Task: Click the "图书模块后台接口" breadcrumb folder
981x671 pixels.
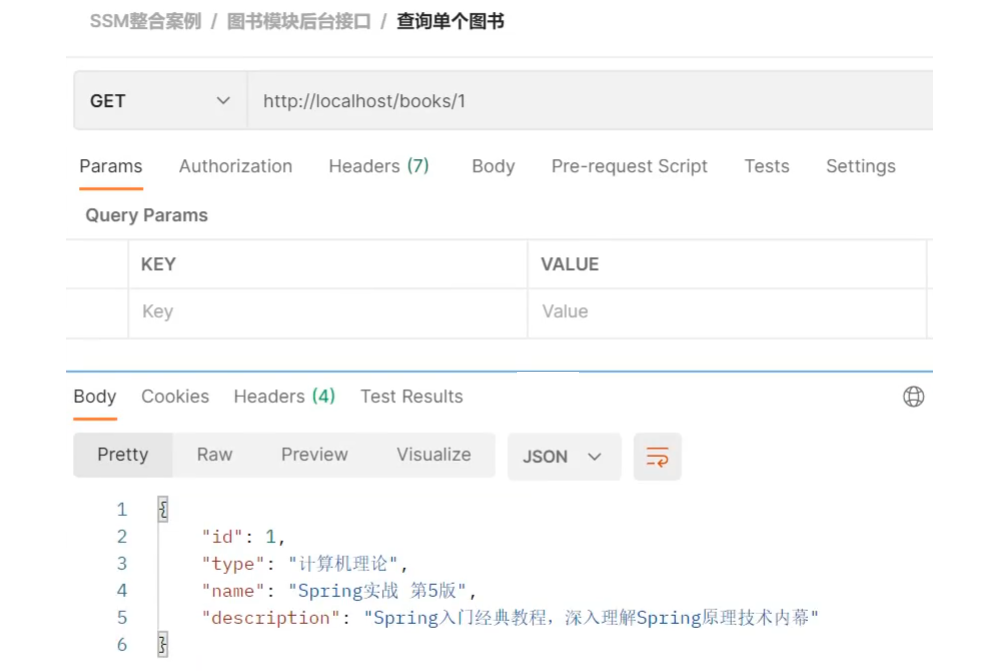Action: tap(299, 21)
